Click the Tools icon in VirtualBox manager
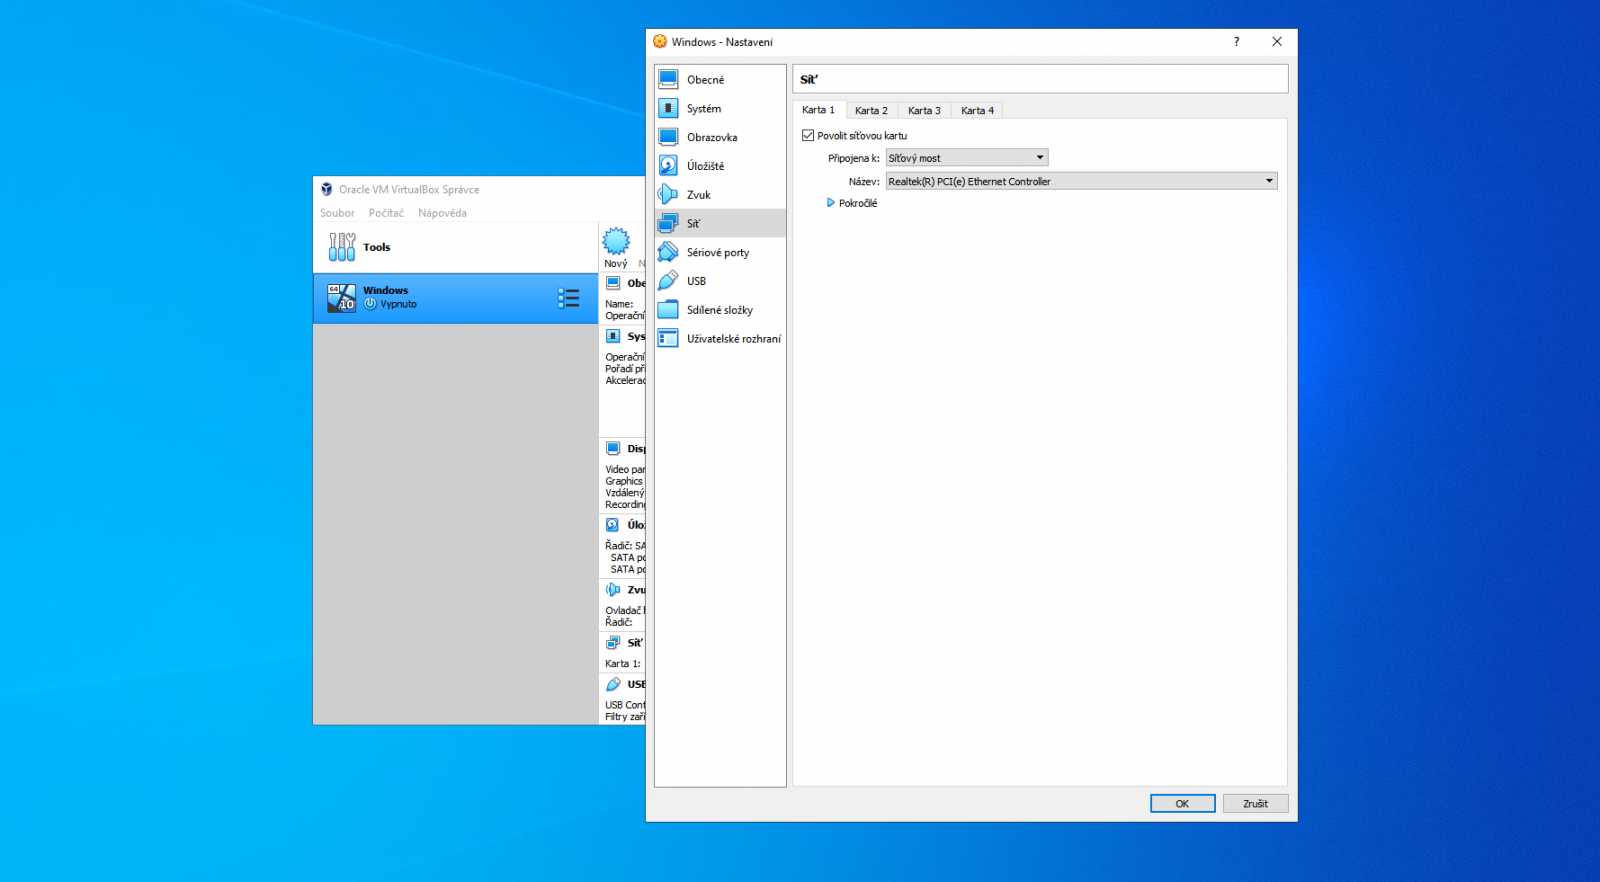This screenshot has height=882, width=1600. click(x=342, y=247)
